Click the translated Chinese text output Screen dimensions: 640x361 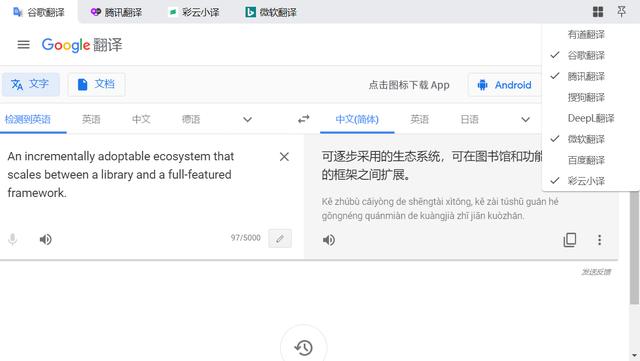[x=432, y=165]
